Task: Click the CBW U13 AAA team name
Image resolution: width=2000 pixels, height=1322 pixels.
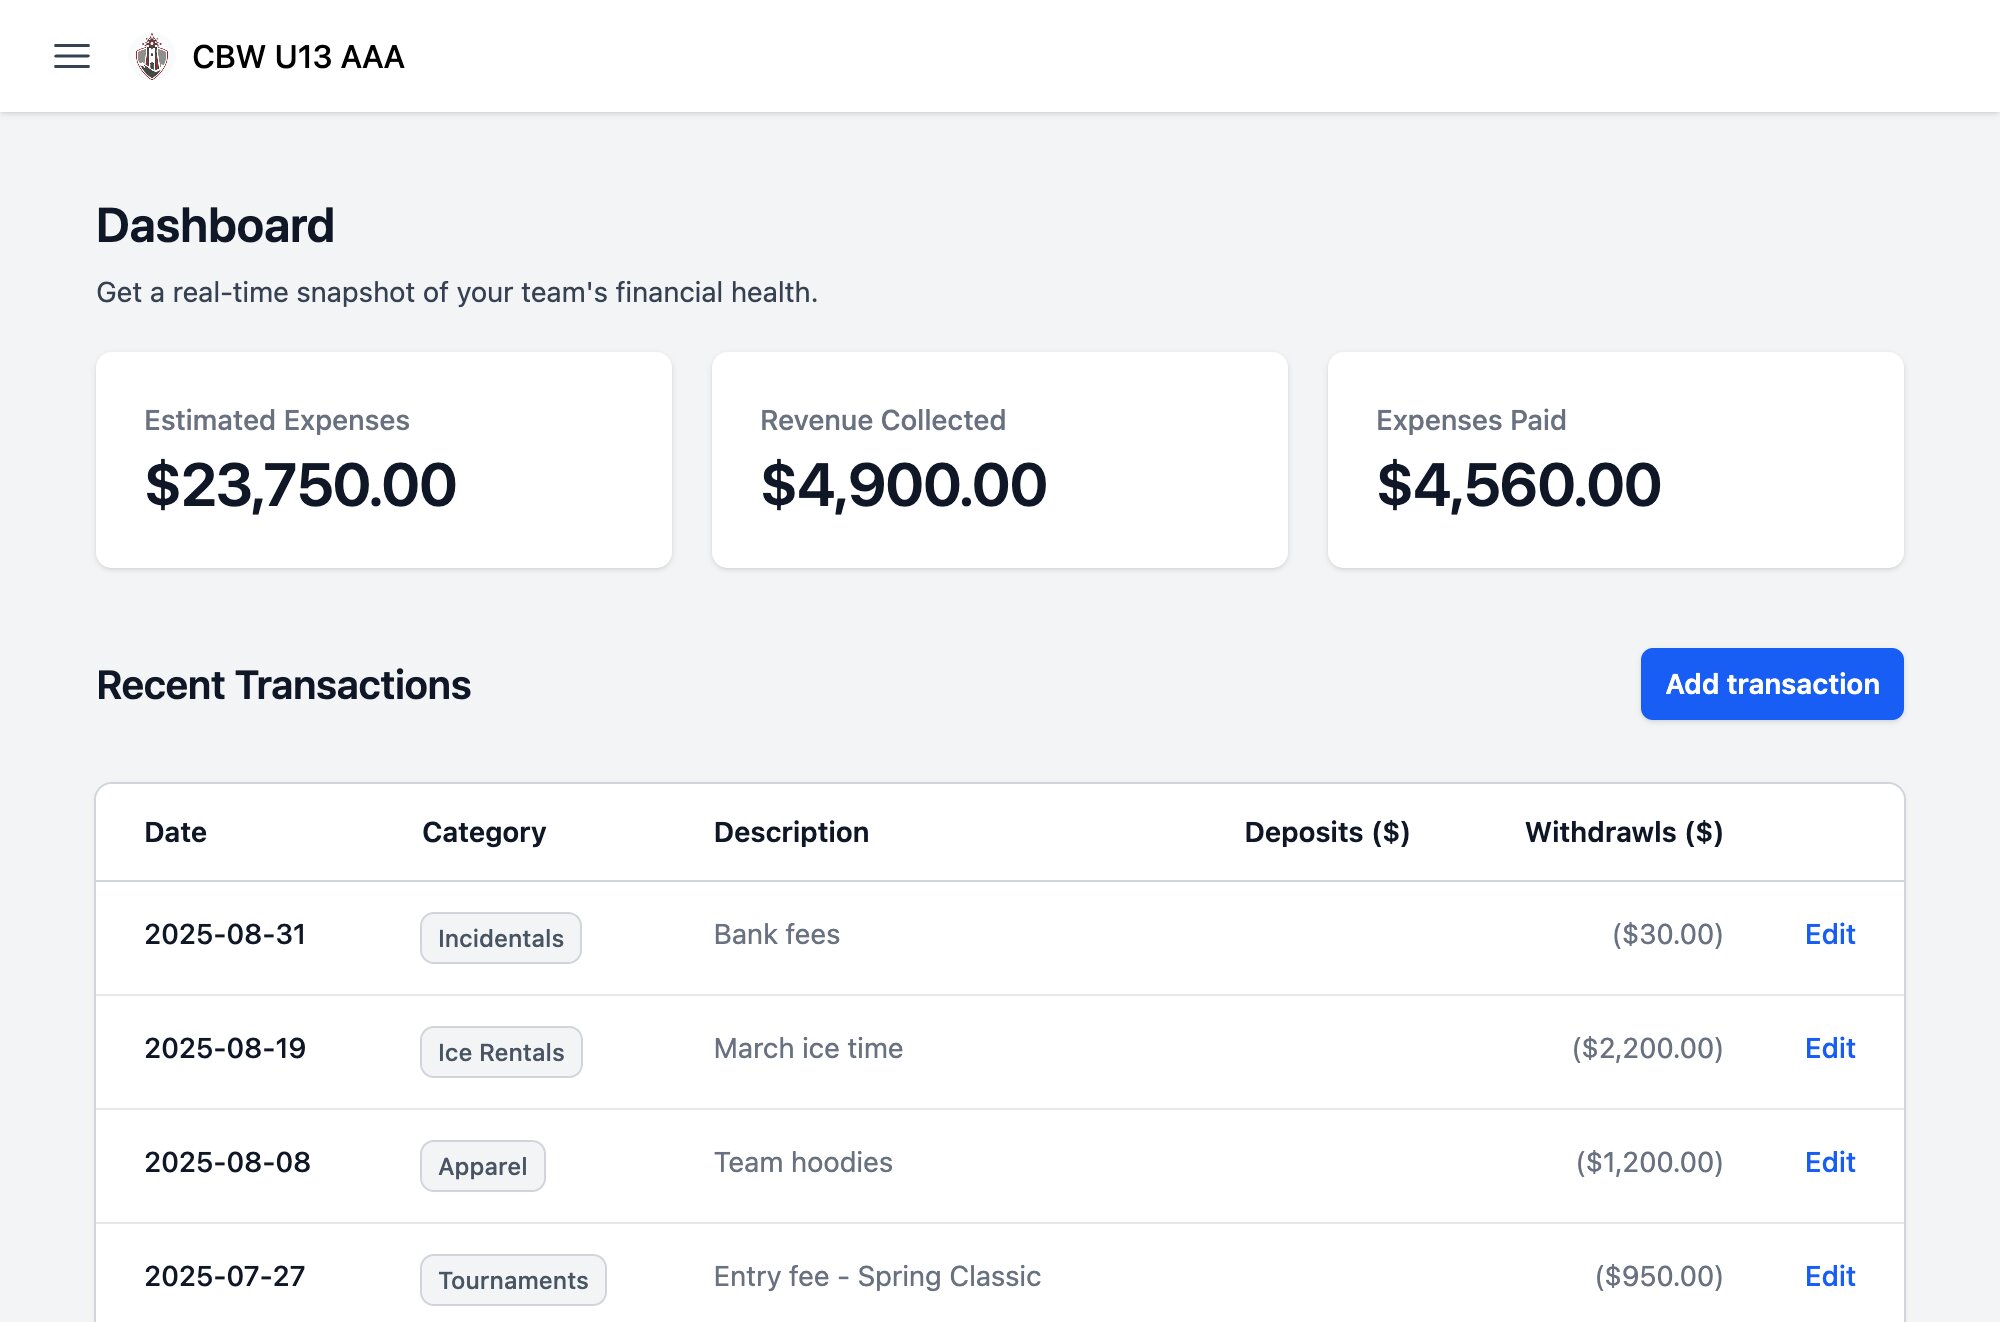Action: tap(298, 56)
